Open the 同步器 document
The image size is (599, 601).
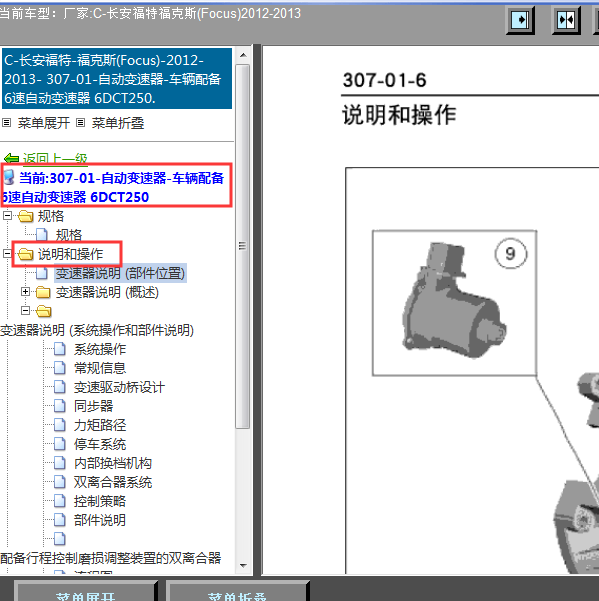click(94, 406)
